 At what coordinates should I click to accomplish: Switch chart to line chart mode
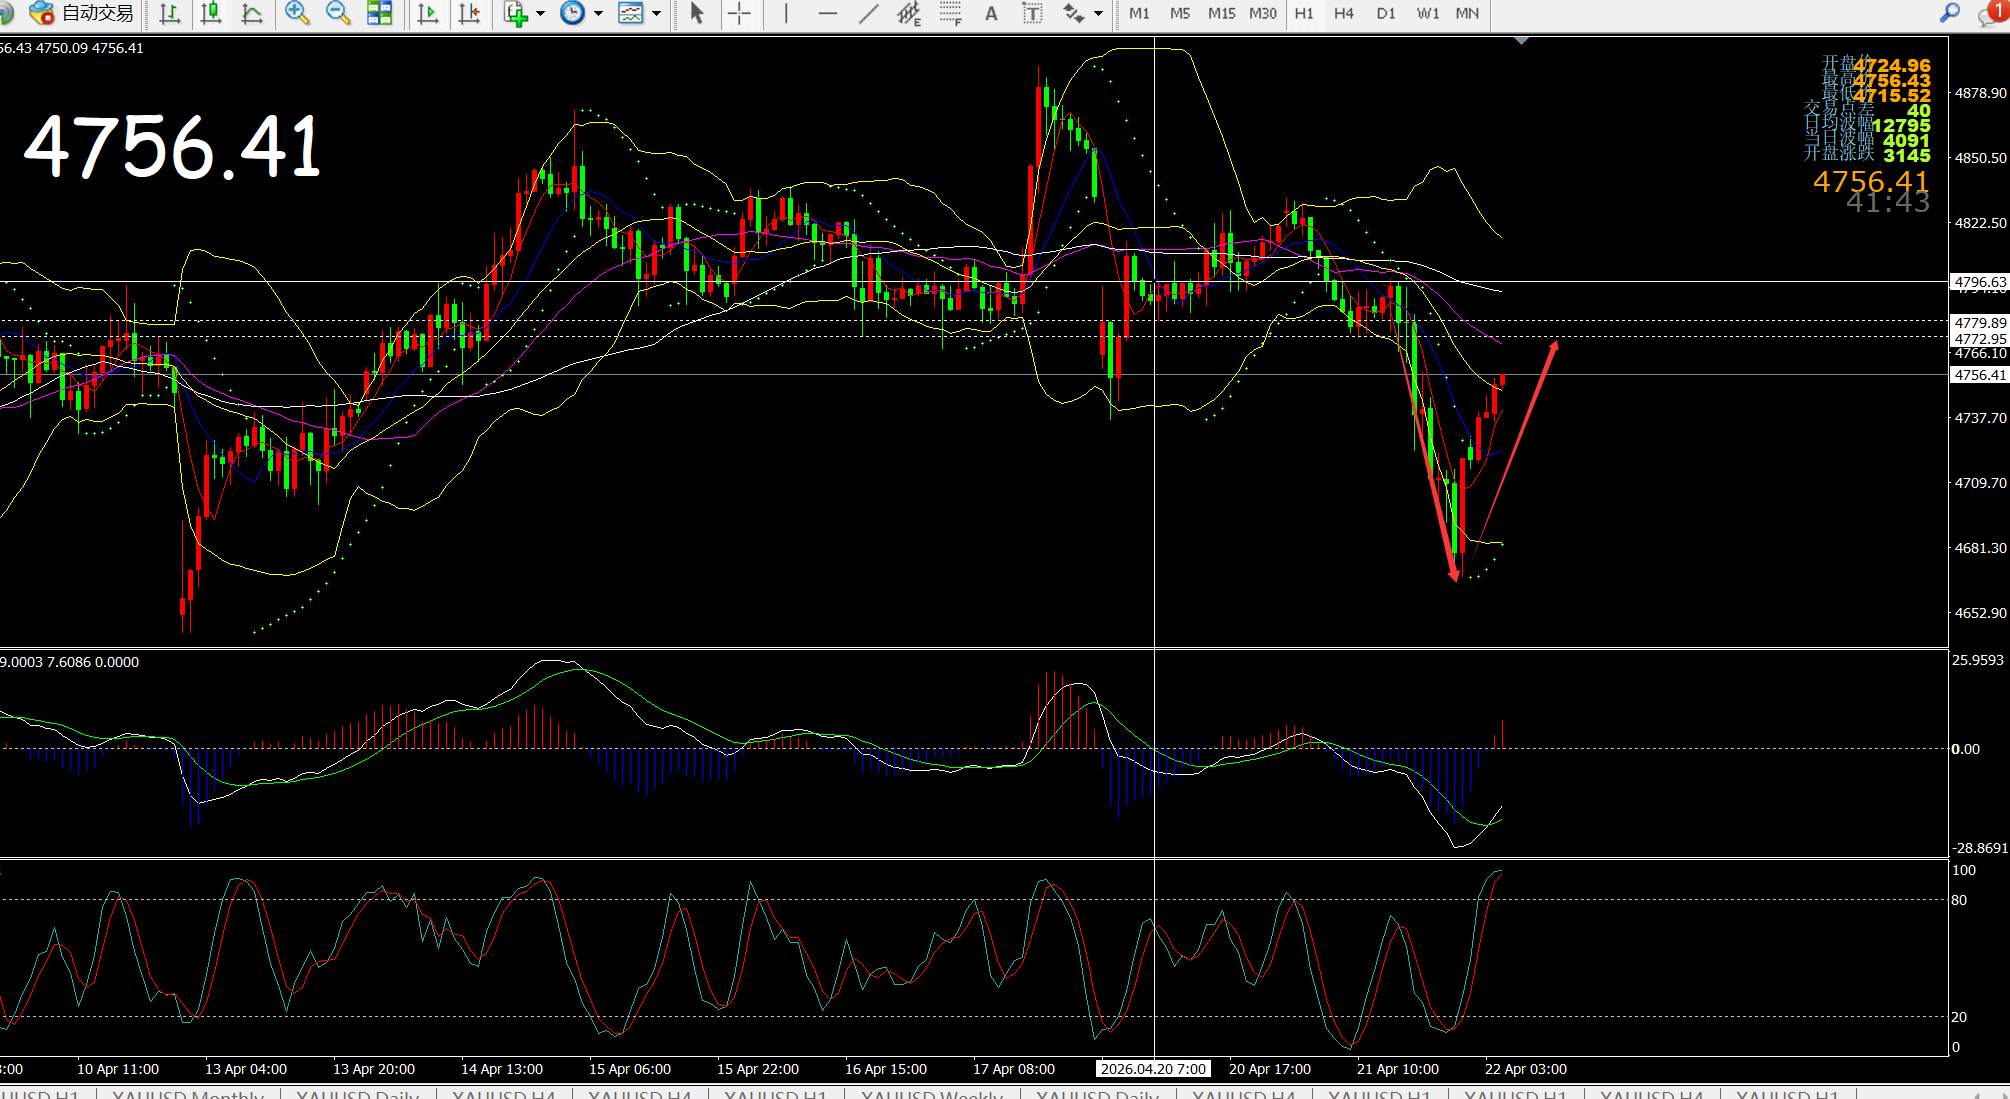pos(252,13)
